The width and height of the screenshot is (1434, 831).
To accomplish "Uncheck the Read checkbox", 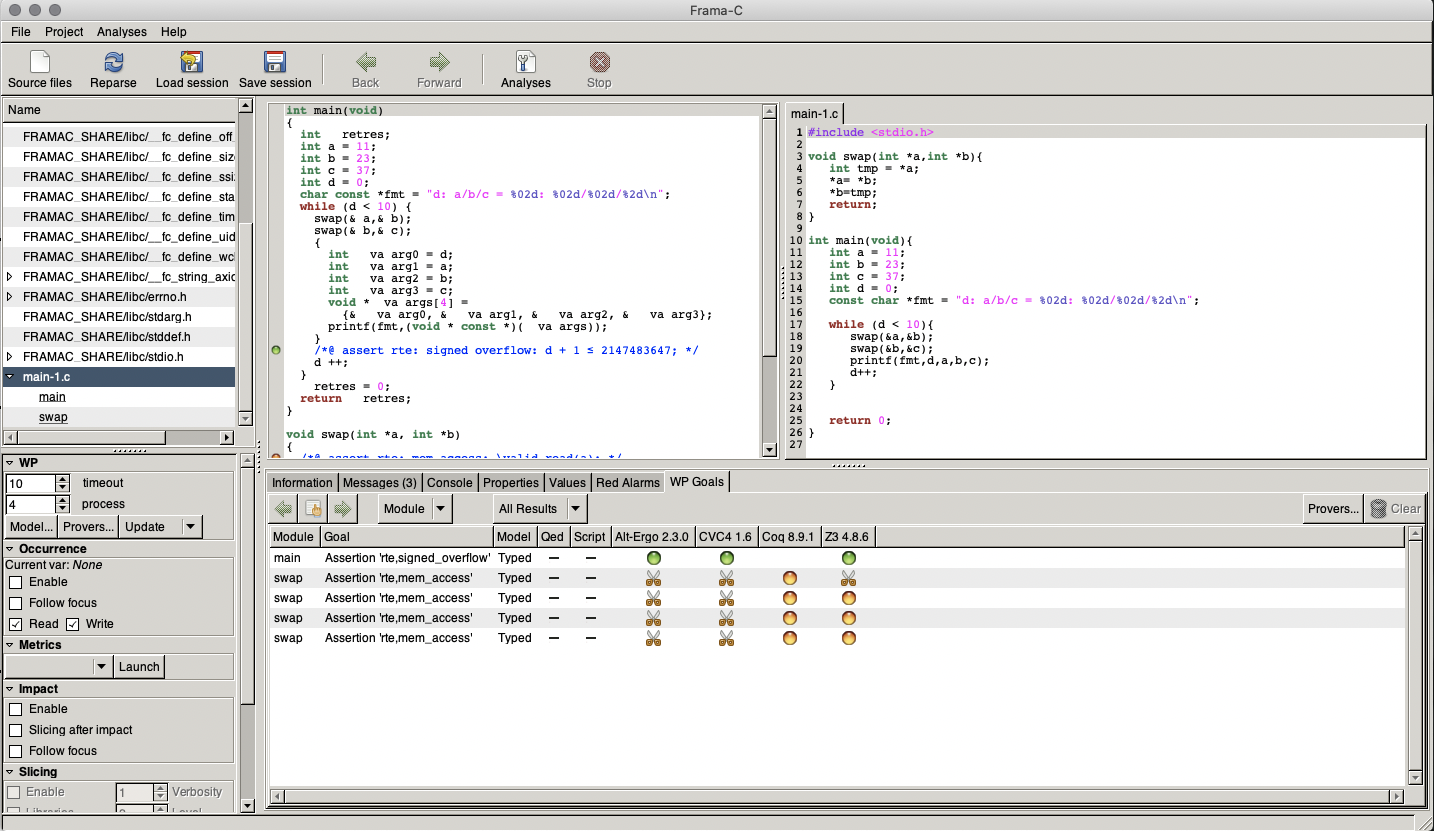I will (x=15, y=624).
